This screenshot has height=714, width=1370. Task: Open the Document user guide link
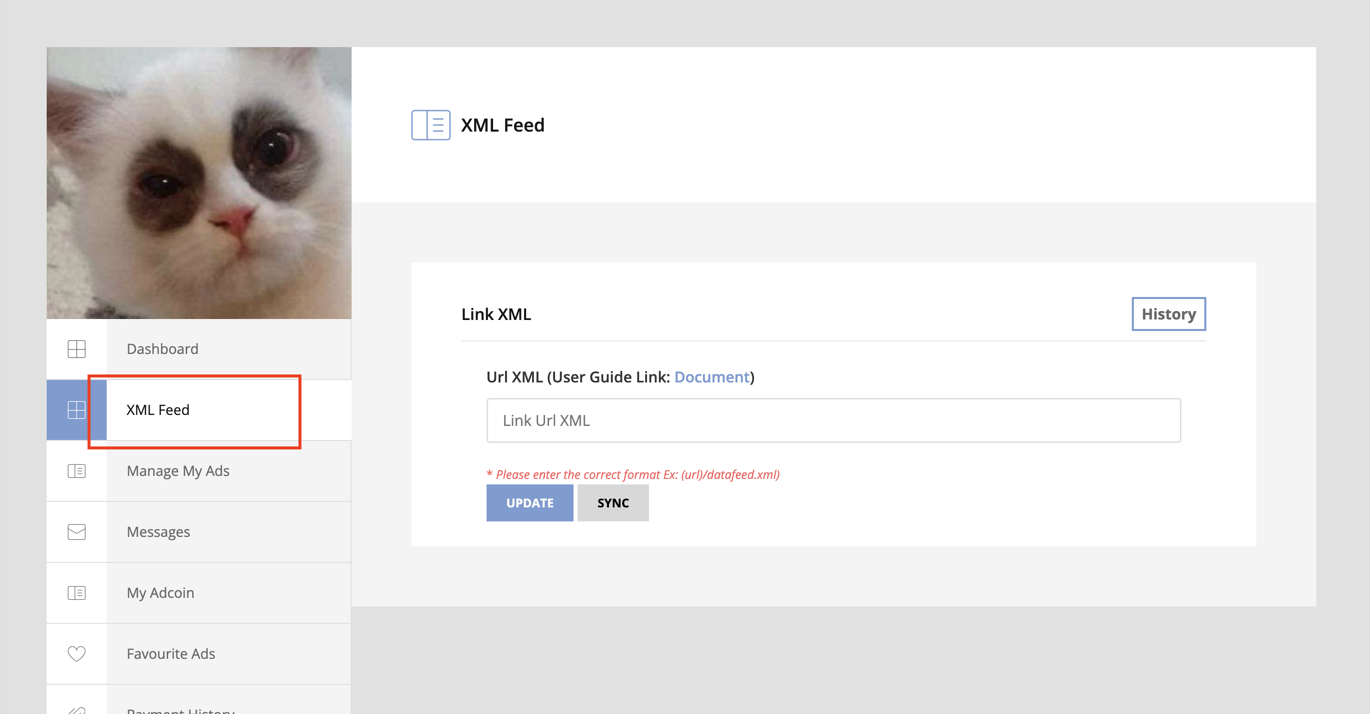pyautogui.click(x=711, y=377)
